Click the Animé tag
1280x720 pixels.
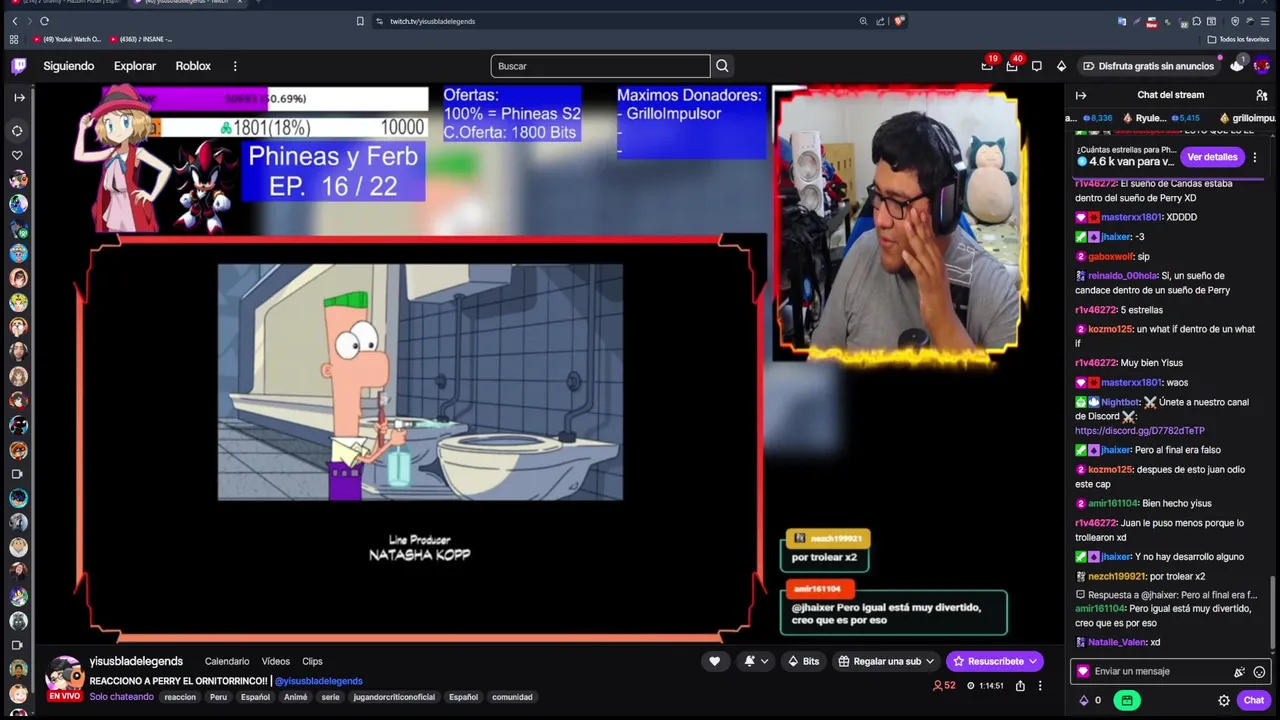pyautogui.click(x=295, y=697)
